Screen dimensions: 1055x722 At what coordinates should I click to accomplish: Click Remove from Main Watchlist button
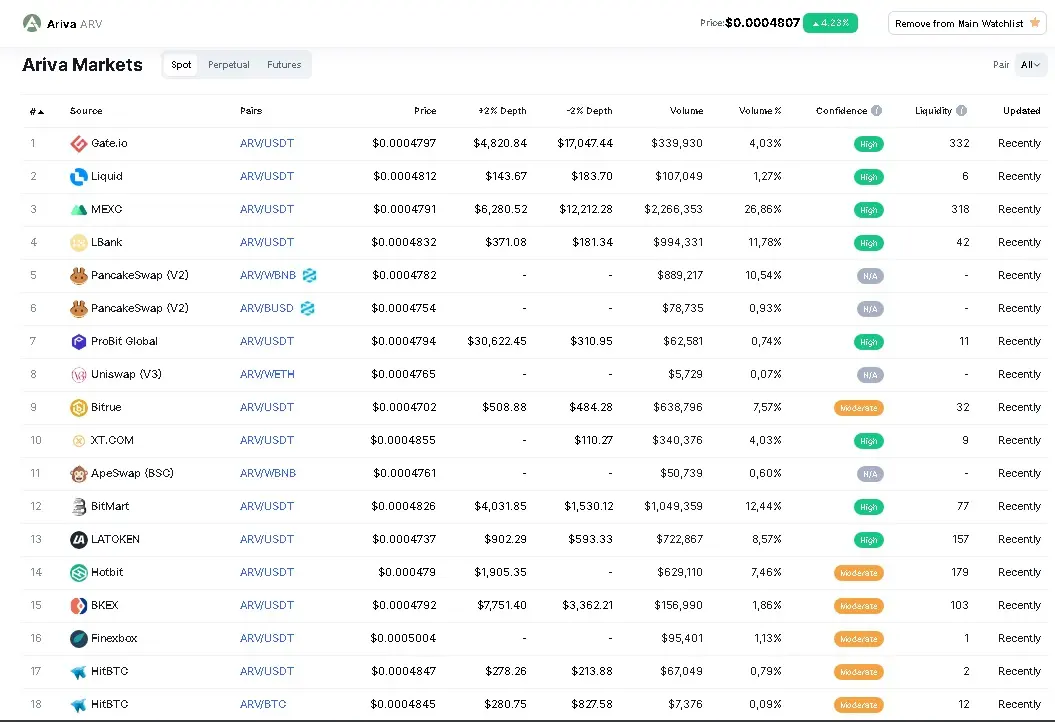pyautogui.click(x=967, y=23)
